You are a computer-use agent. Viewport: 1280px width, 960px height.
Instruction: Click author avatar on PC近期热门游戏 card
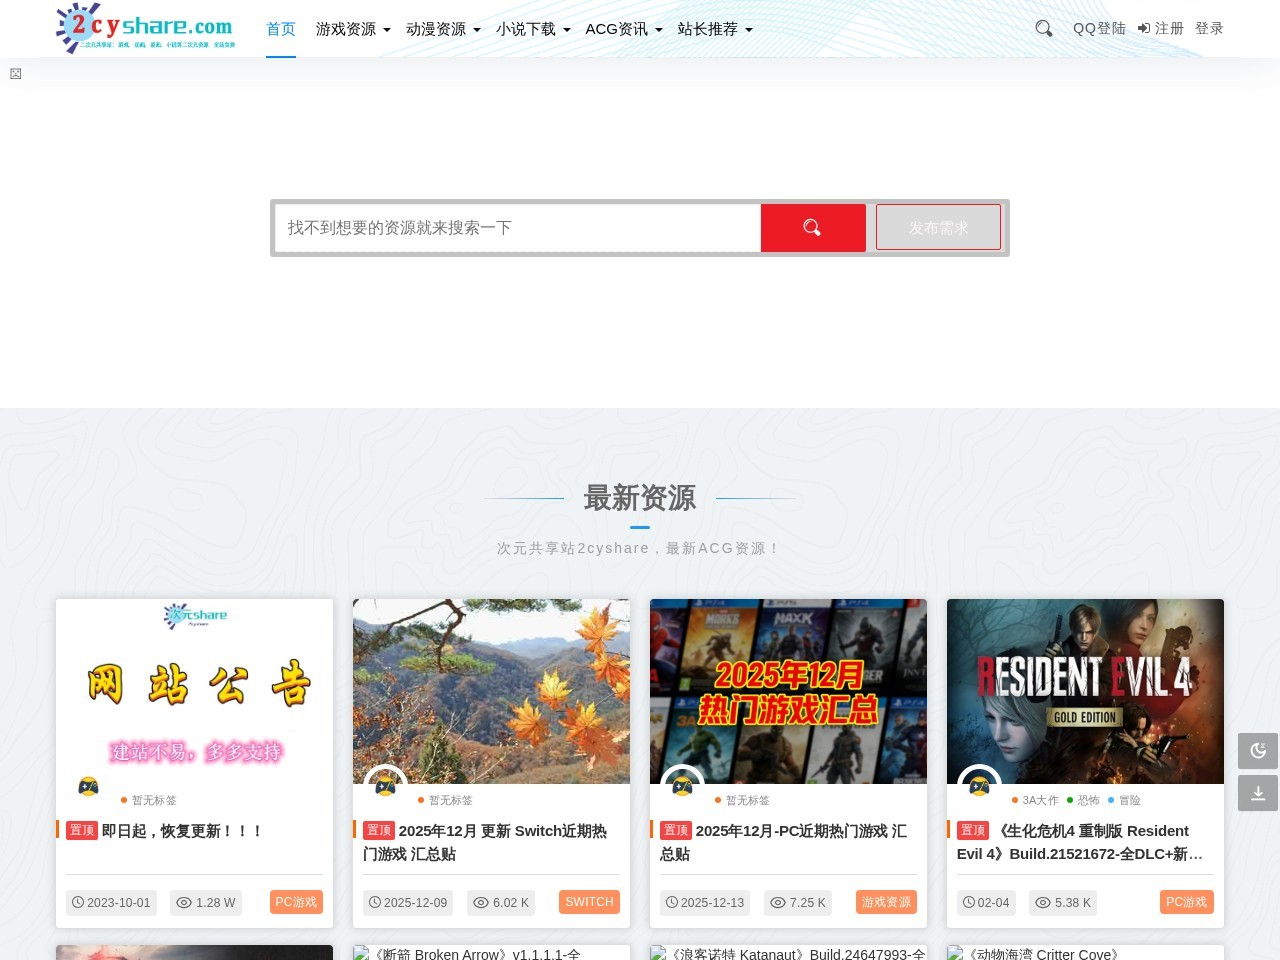(x=683, y=786)
